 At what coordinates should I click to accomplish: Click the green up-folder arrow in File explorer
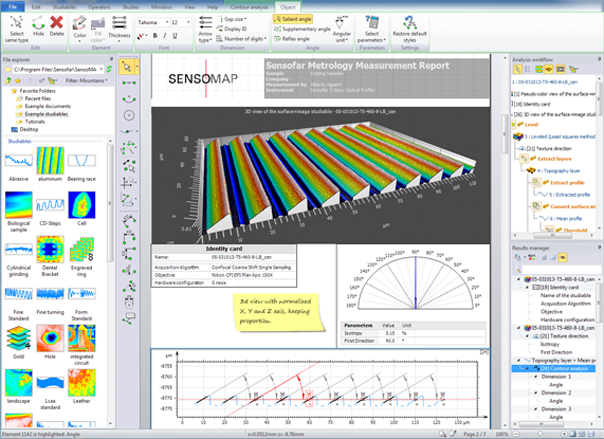(x=8, y=80)
